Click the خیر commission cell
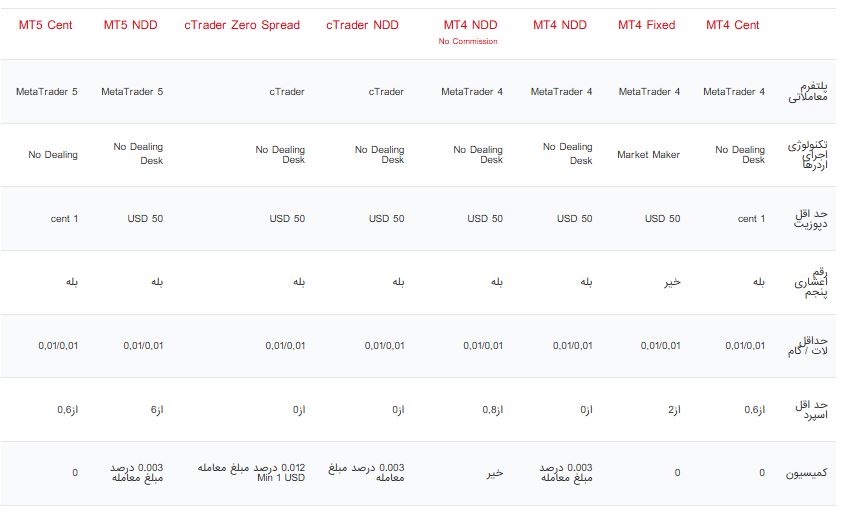 (x=495, y=473)
